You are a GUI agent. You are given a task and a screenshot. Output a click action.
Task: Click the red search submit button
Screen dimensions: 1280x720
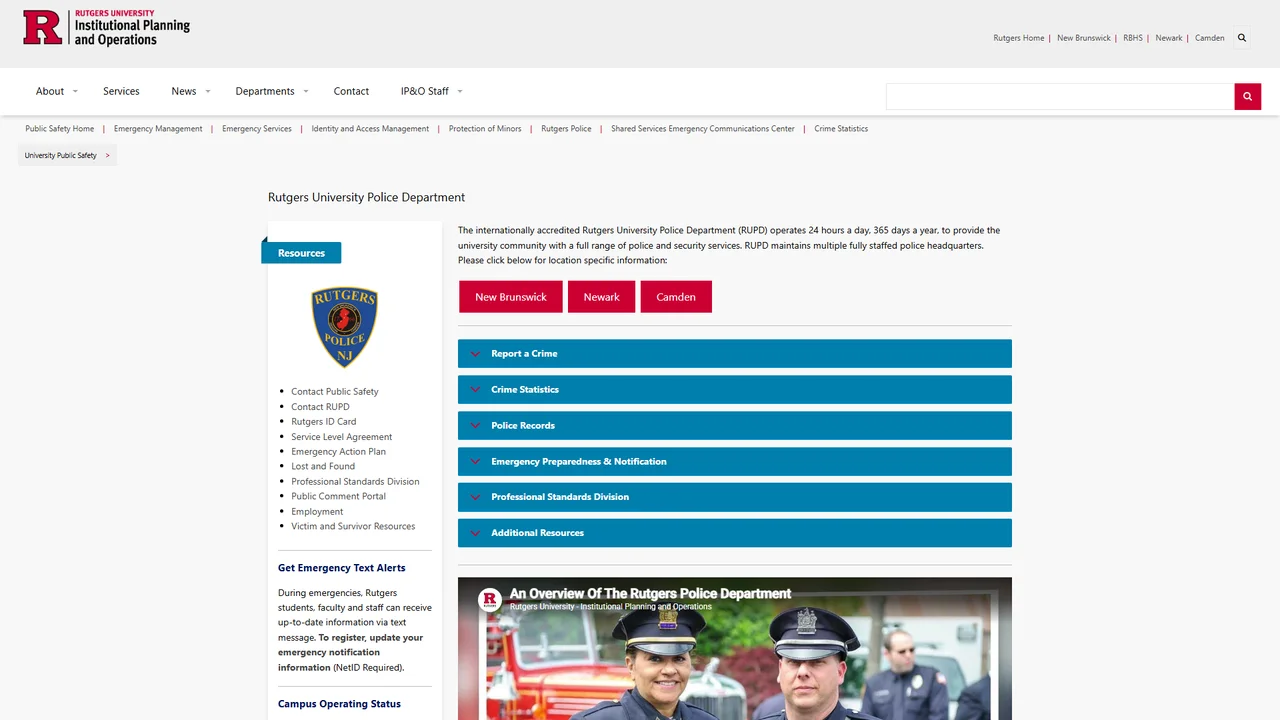tap(1247, 96)
